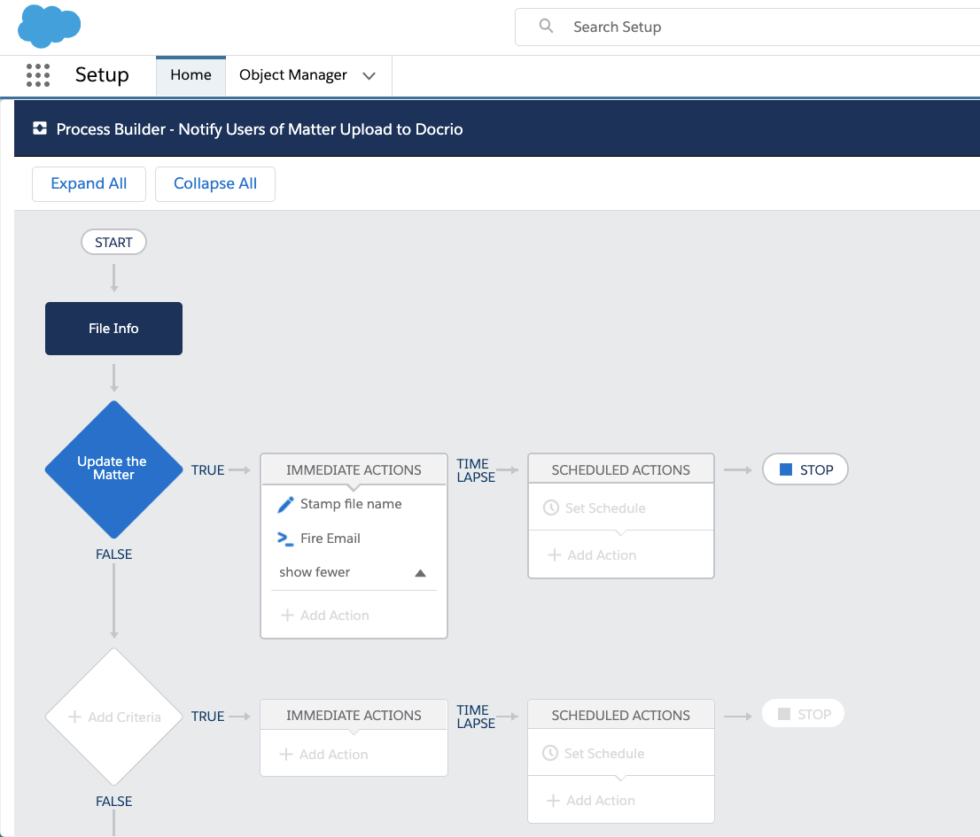
Task: Open the Object Manager tab
Action: click(291, 75)
